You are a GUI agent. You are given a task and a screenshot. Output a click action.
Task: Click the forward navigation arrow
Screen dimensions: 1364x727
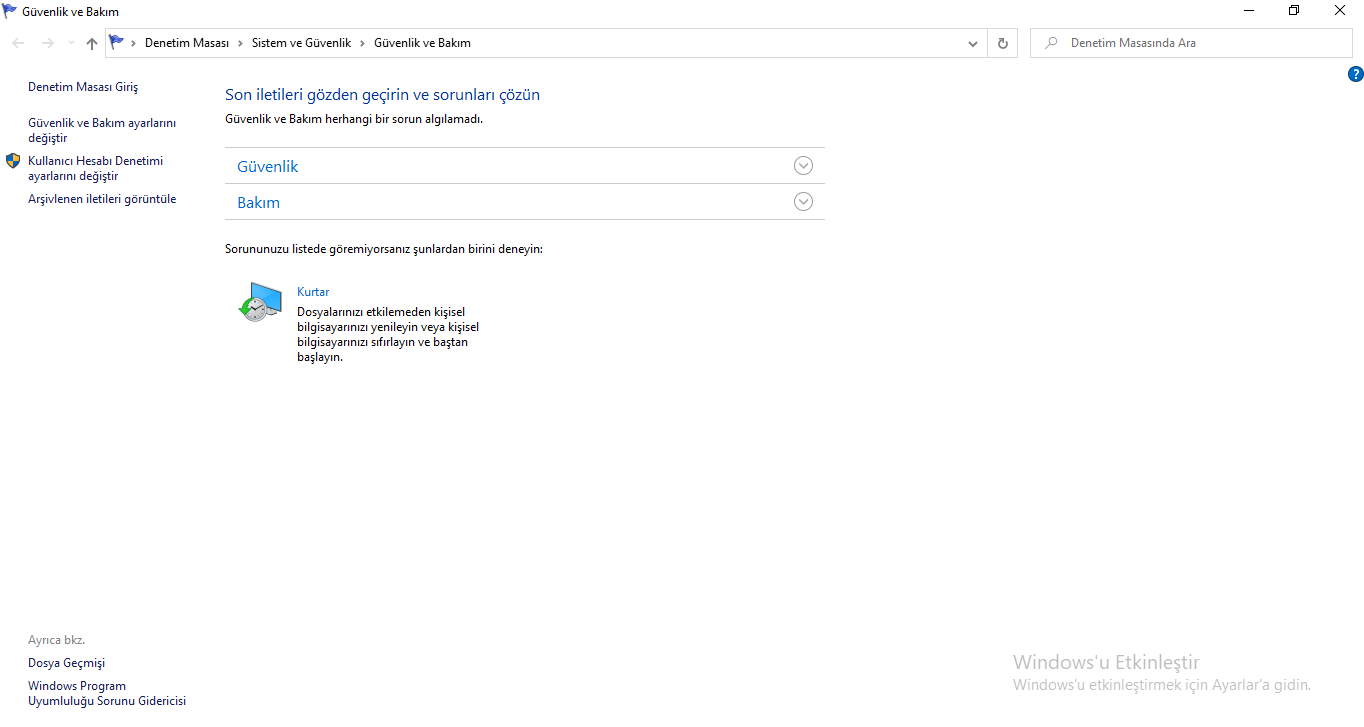pos(47,43)
